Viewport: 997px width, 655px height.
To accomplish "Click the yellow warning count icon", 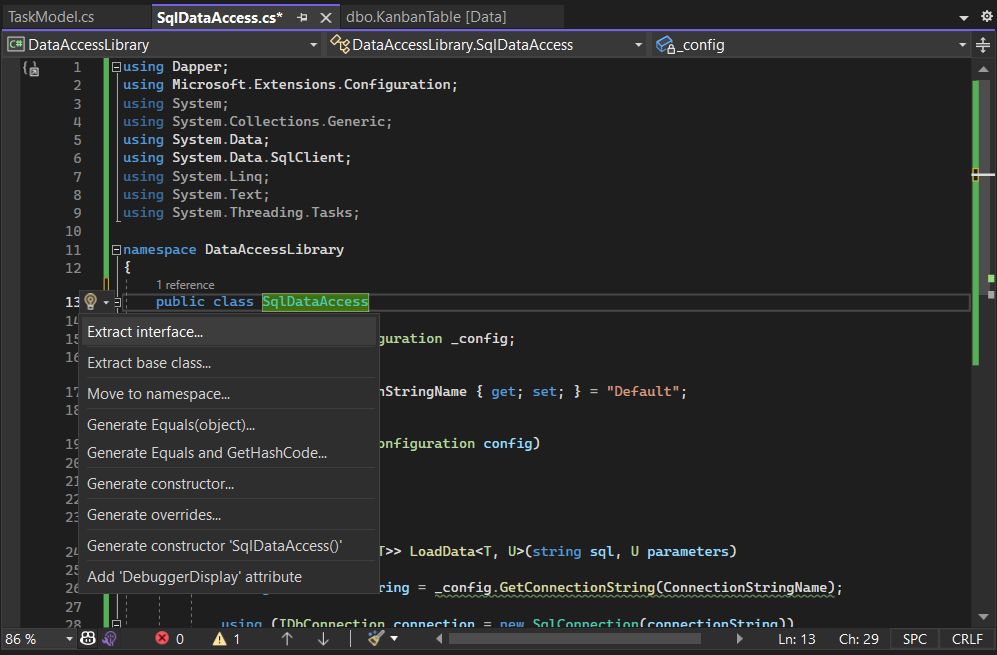I will (219, 639).
